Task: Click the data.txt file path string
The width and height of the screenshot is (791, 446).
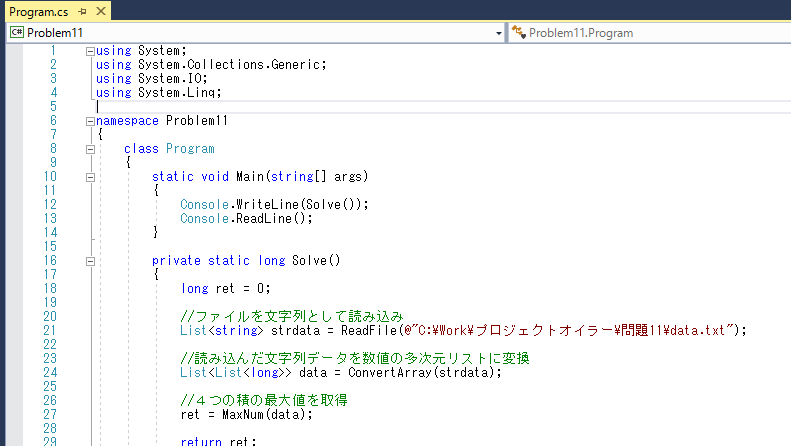Action: (569, 330)
